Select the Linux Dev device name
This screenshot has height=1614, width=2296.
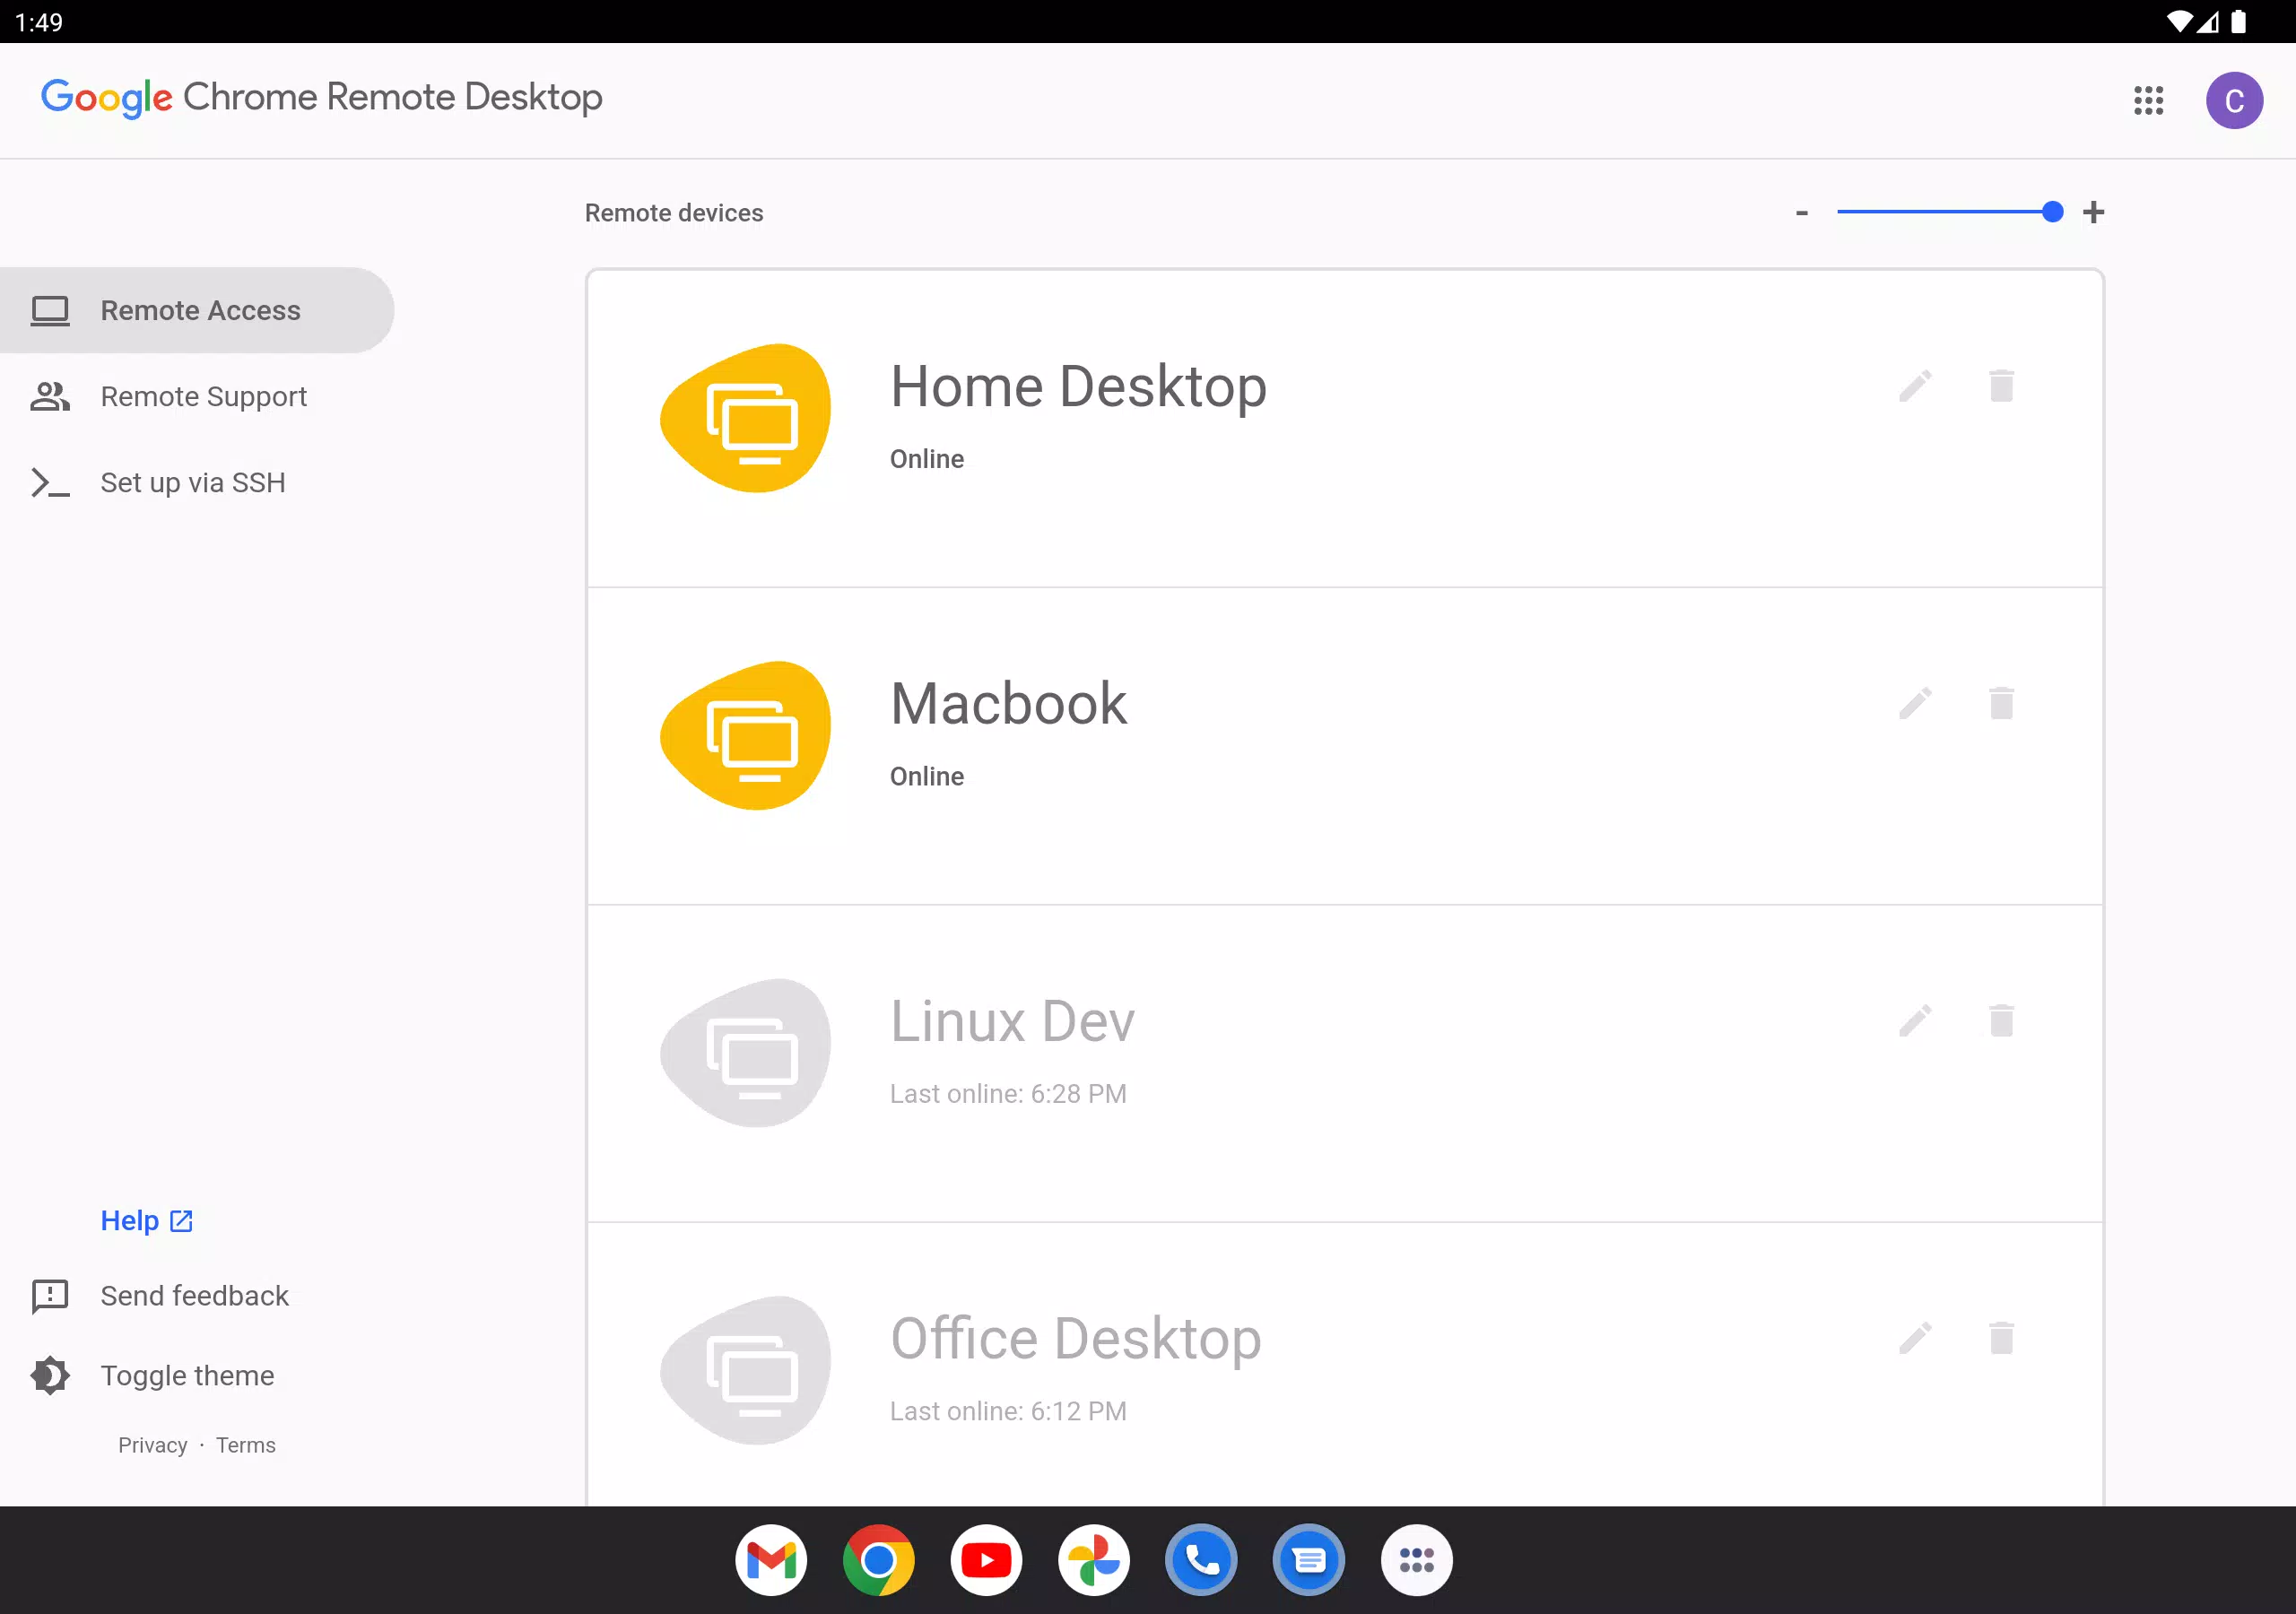(x=1012, y=1021)
